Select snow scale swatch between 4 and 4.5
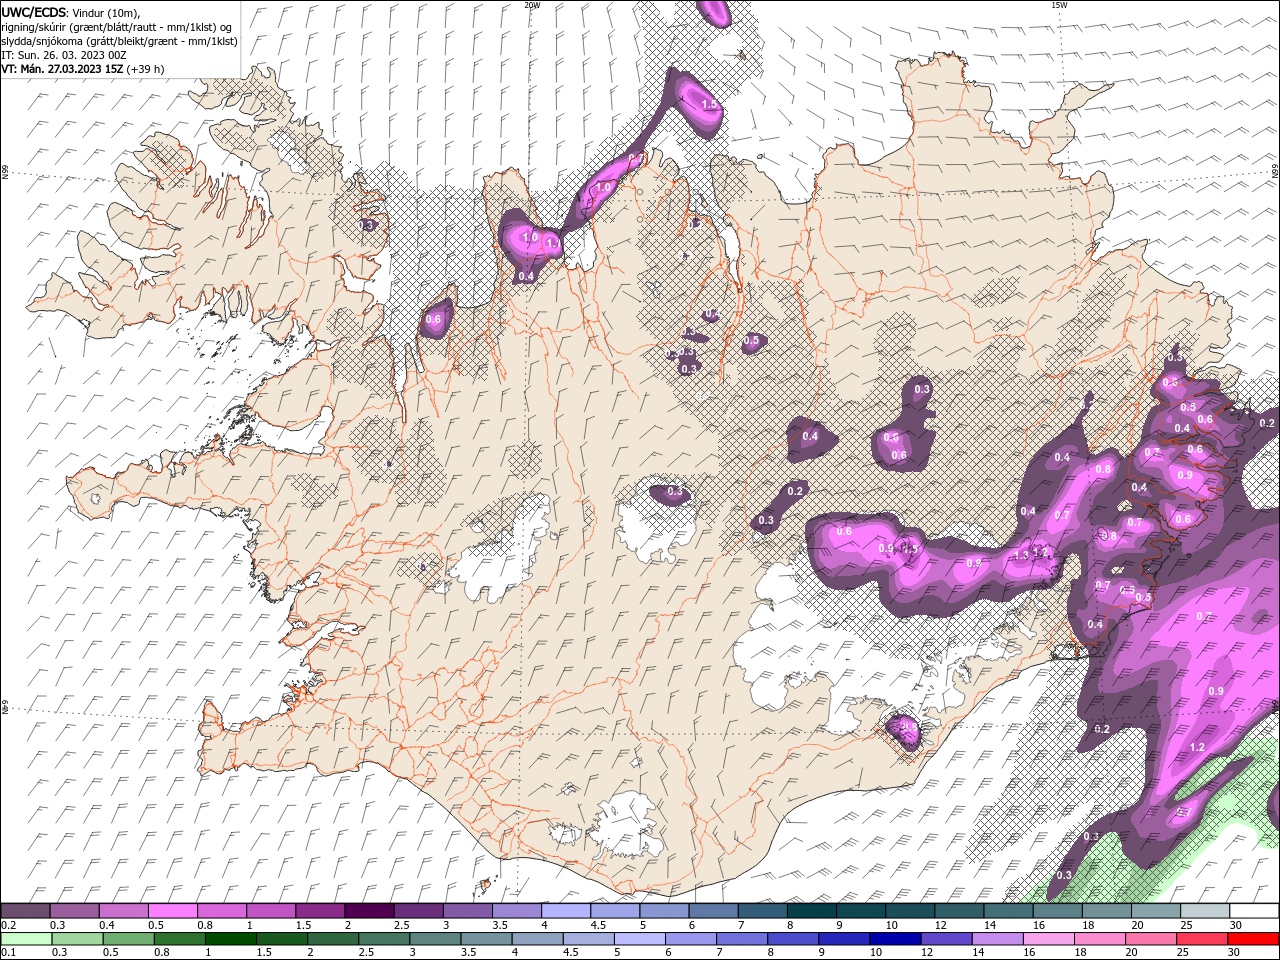 (565, 911)
